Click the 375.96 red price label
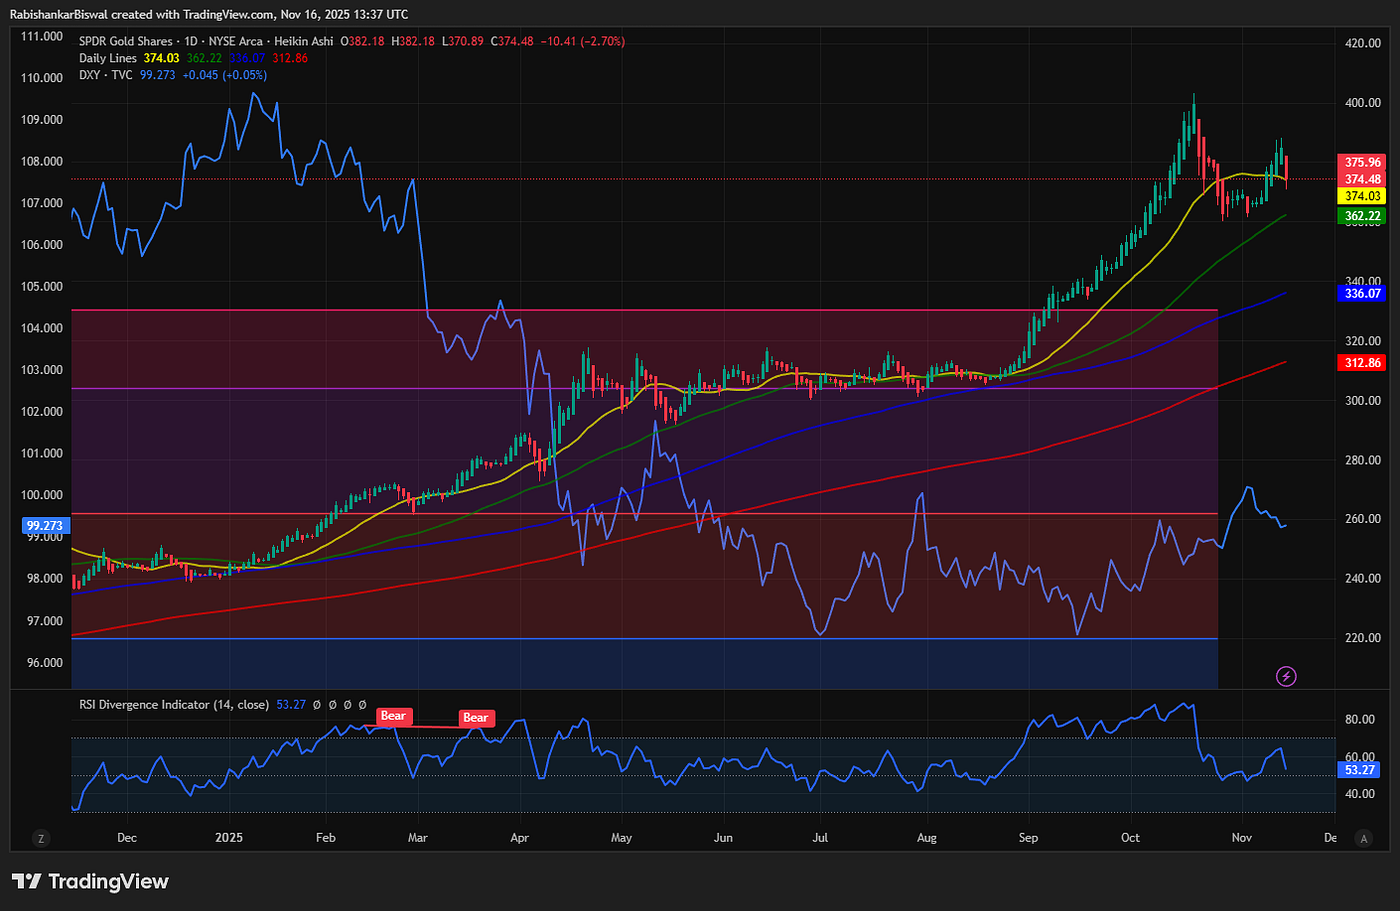Image resolution: width=1400 pixels, height=911 pixels. tap(1362, 162)
